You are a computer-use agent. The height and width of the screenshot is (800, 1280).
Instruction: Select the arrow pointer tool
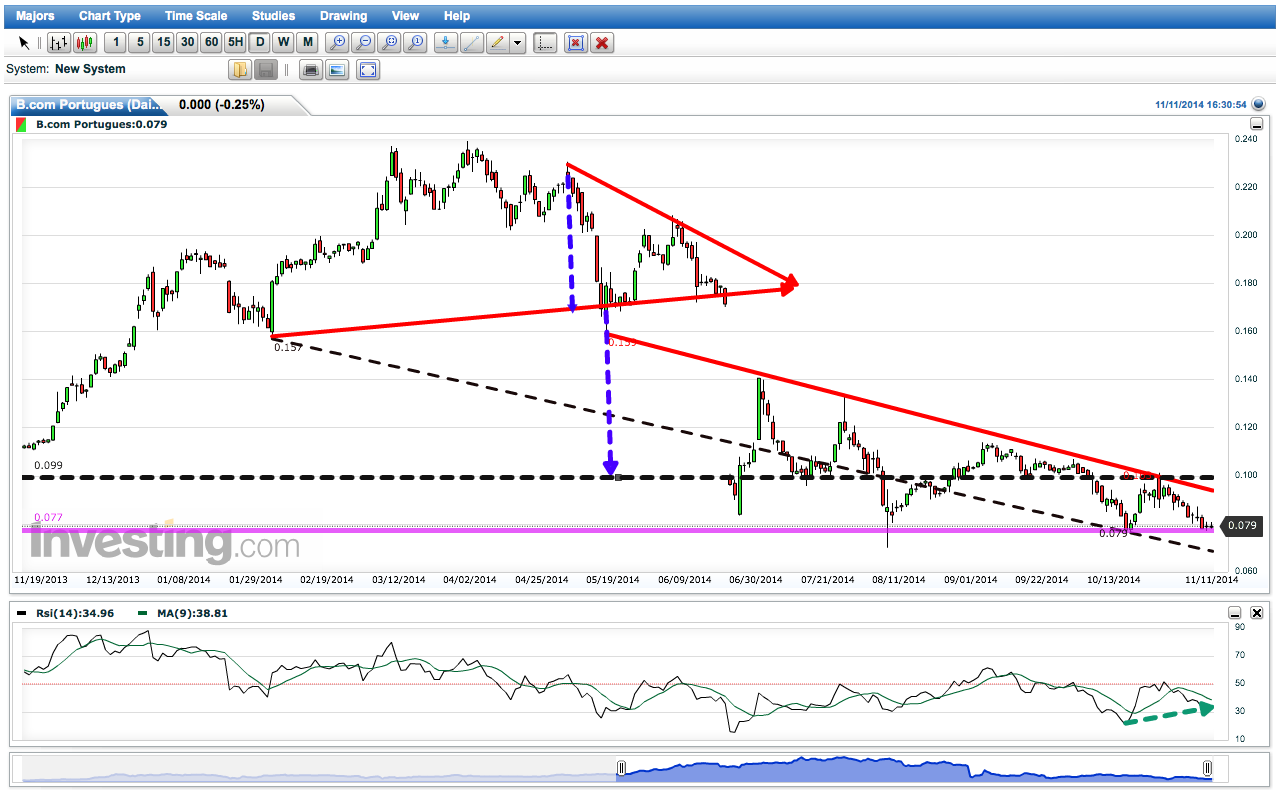coord(24,43)
